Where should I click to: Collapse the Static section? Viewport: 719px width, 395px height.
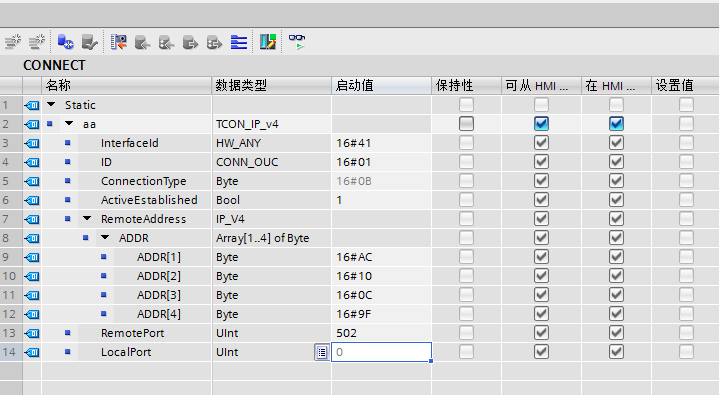[x=51, y=105]
